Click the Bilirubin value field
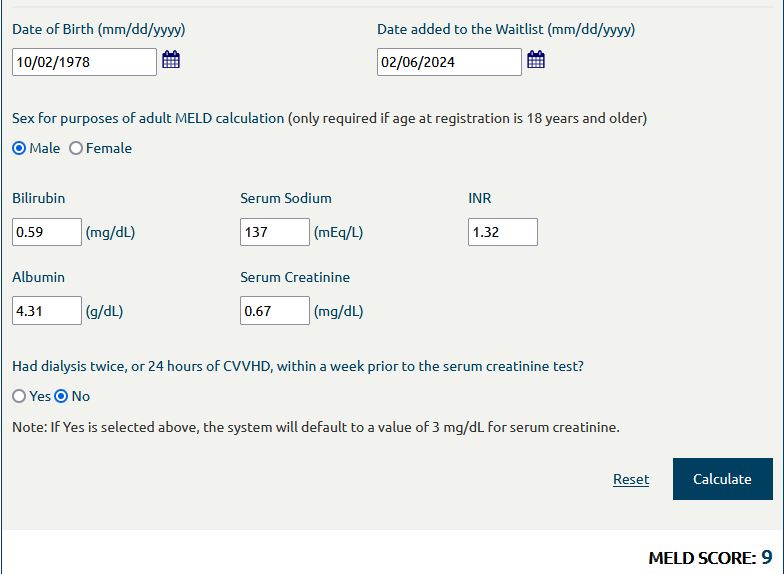Screen dimensions: 784x574 click(x=47, y=232)
